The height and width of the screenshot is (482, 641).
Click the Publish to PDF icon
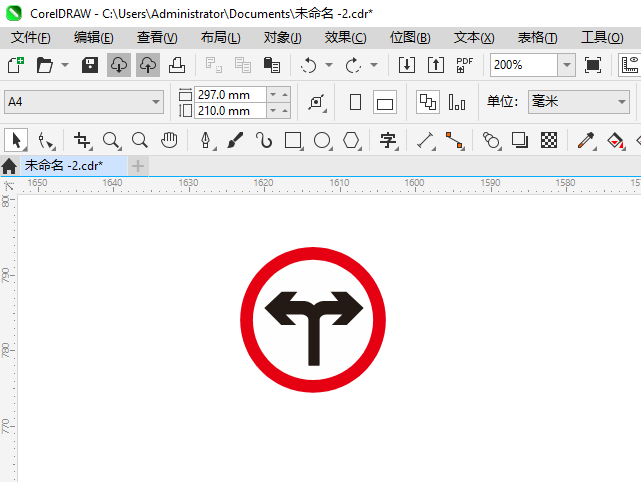(465, 65)
